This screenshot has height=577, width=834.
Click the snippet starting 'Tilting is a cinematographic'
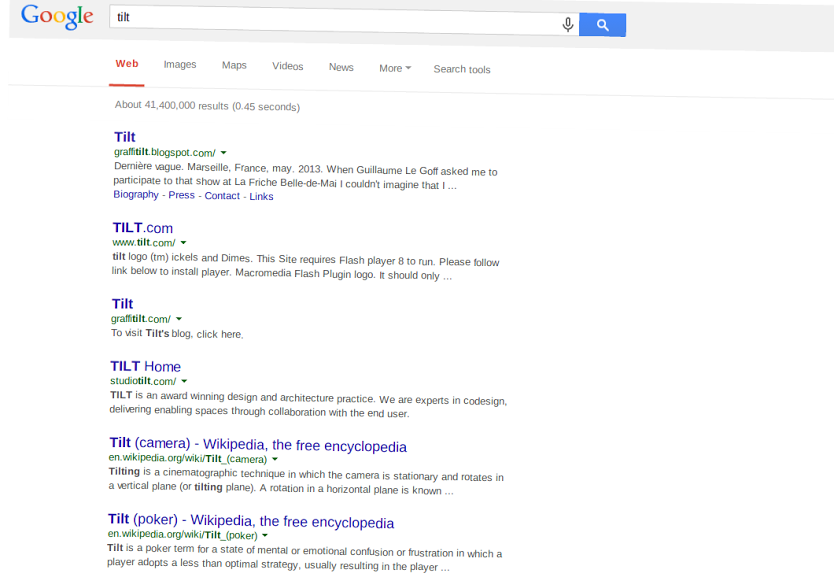tap(306, 481)
